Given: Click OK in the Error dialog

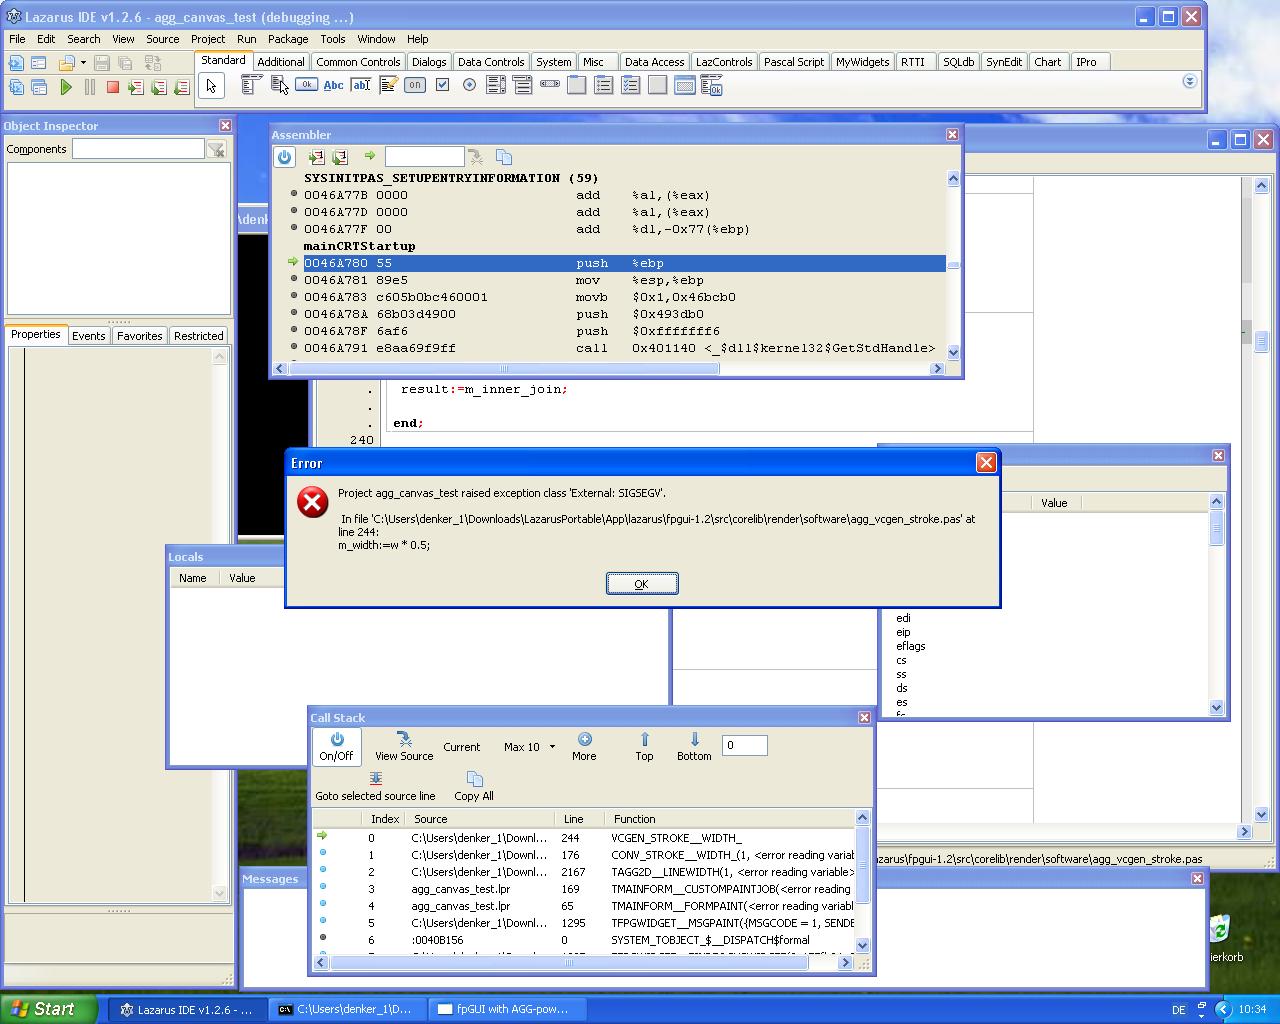Looking at the screenshot, I should [x=642, y=584].
